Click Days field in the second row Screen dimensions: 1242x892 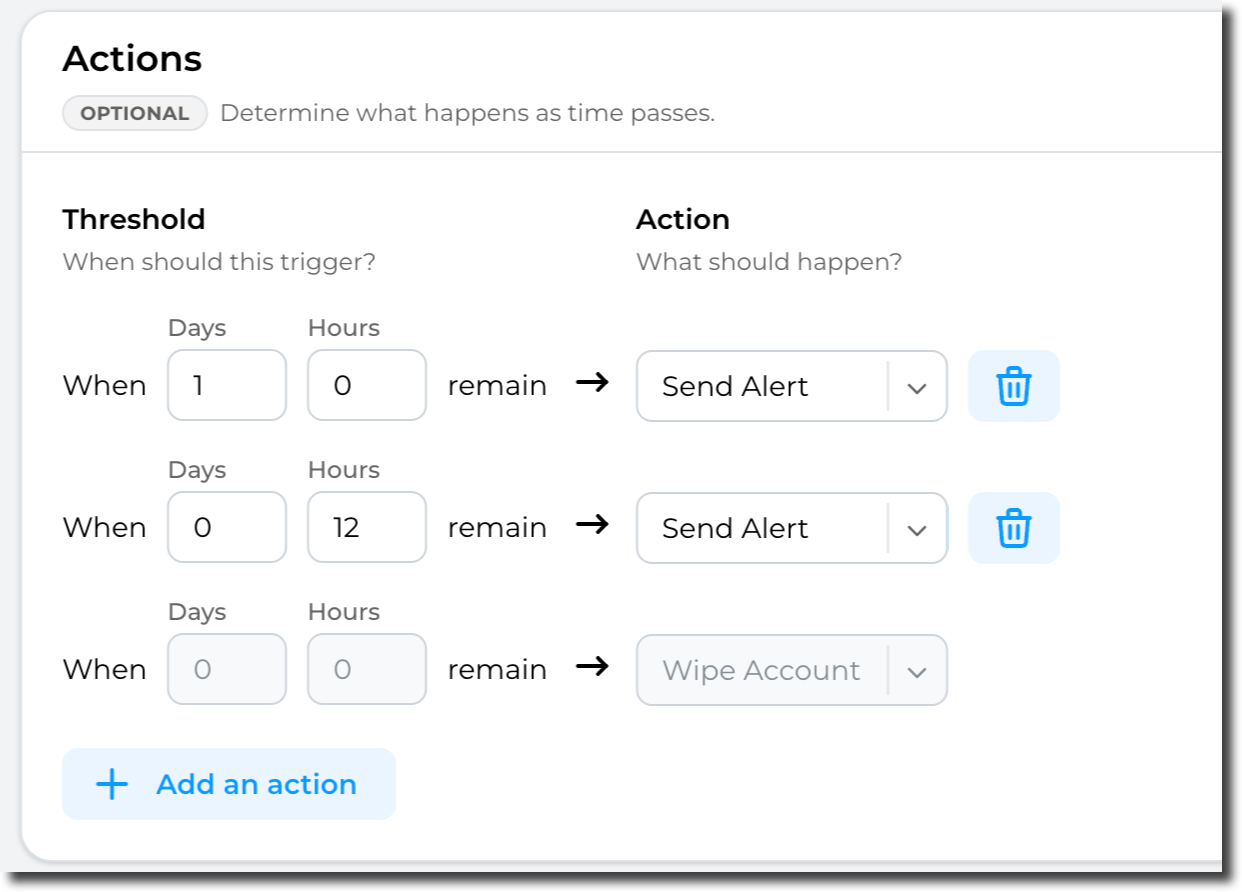tap(227, 528)
